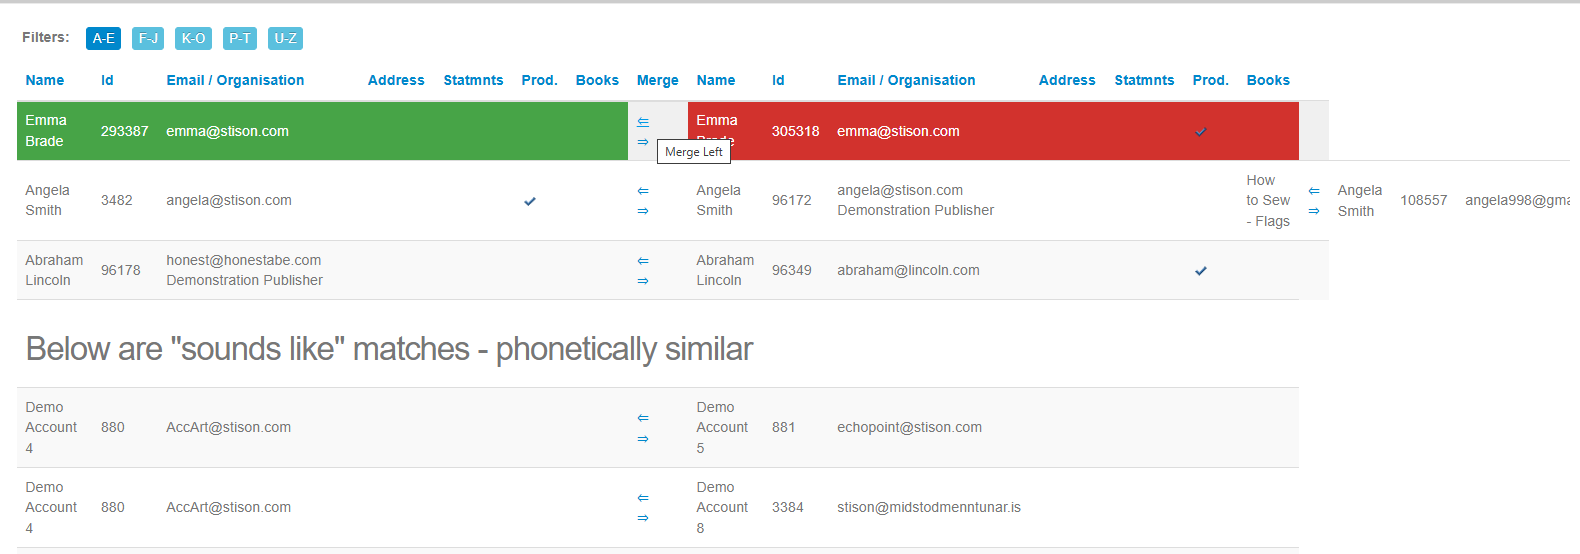Merge left arrow beside Angela Smith 108557

(x=1314, y=190)
